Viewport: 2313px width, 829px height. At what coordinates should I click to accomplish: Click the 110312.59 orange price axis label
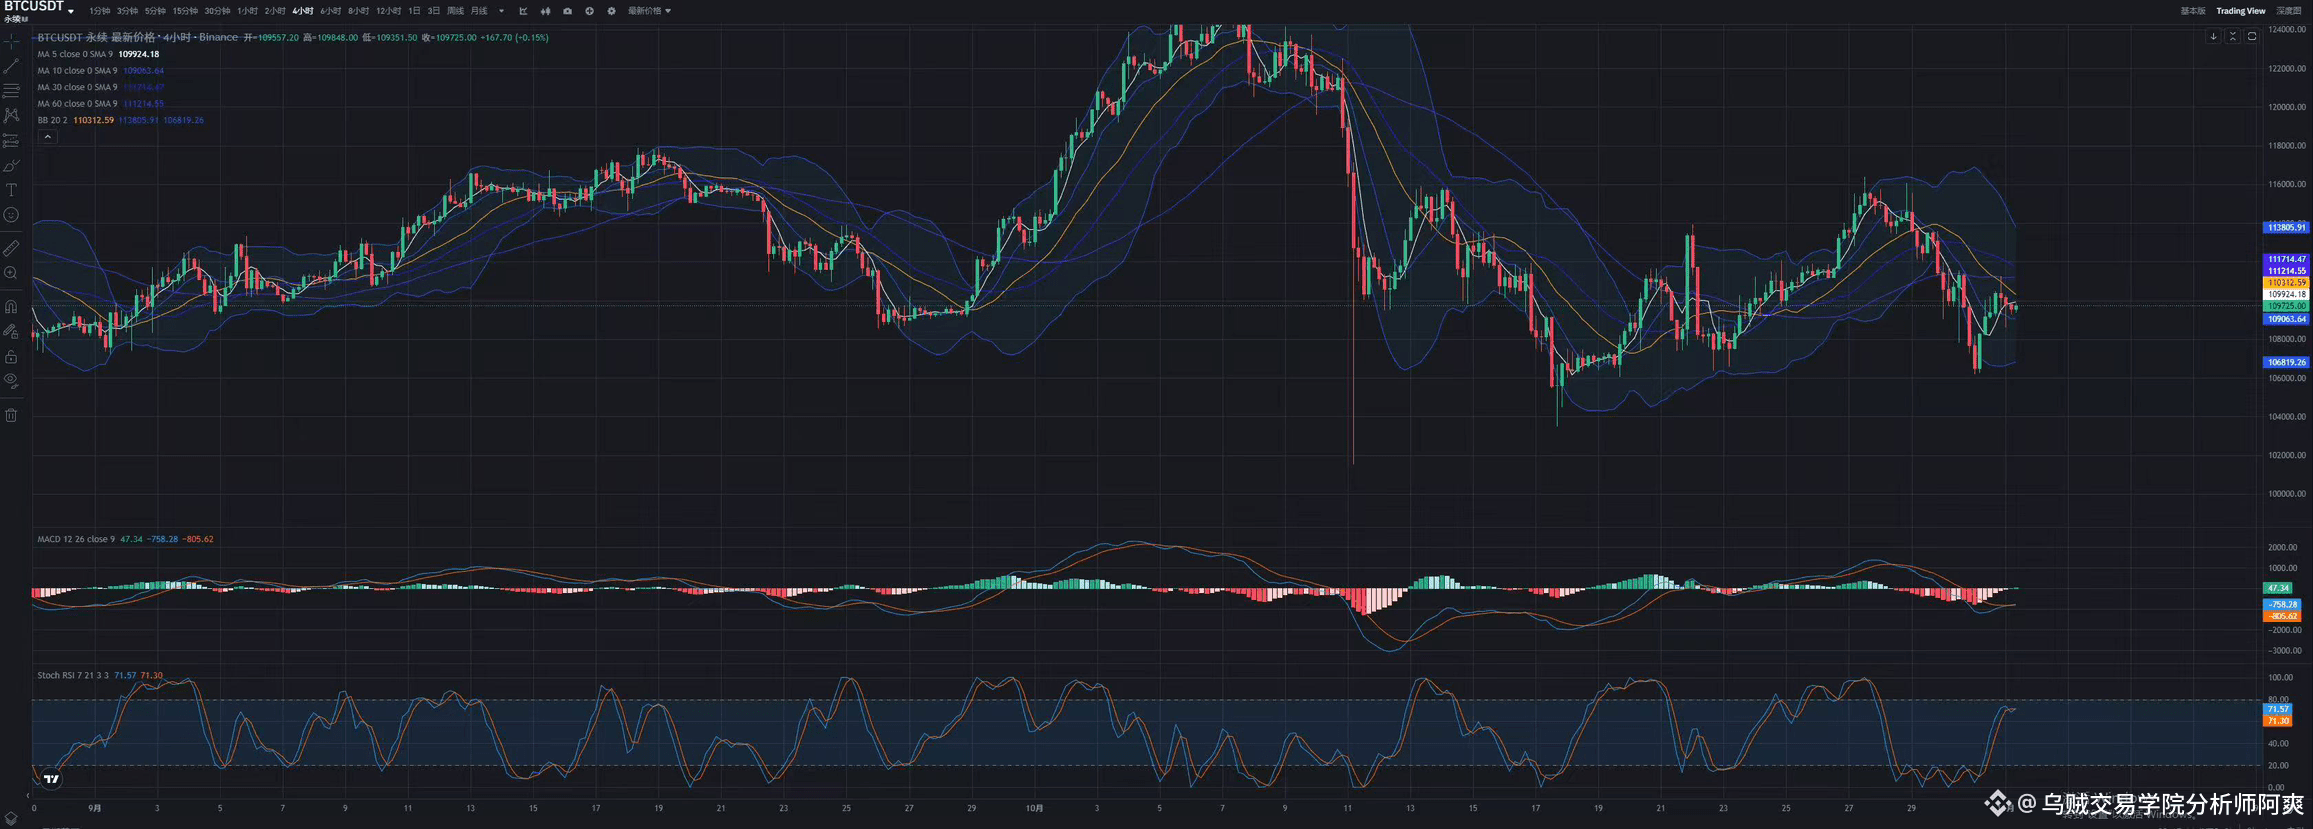point(2286,283)
